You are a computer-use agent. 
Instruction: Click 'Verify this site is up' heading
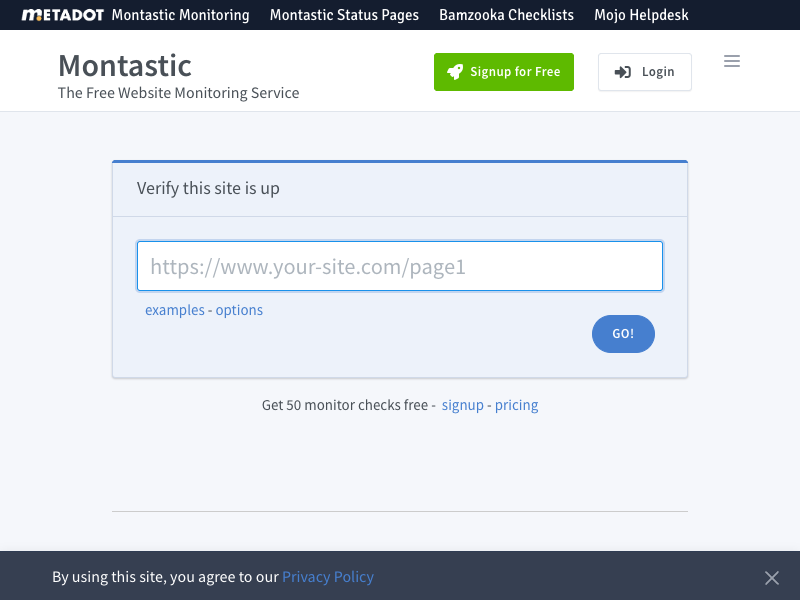click(208, 189)
